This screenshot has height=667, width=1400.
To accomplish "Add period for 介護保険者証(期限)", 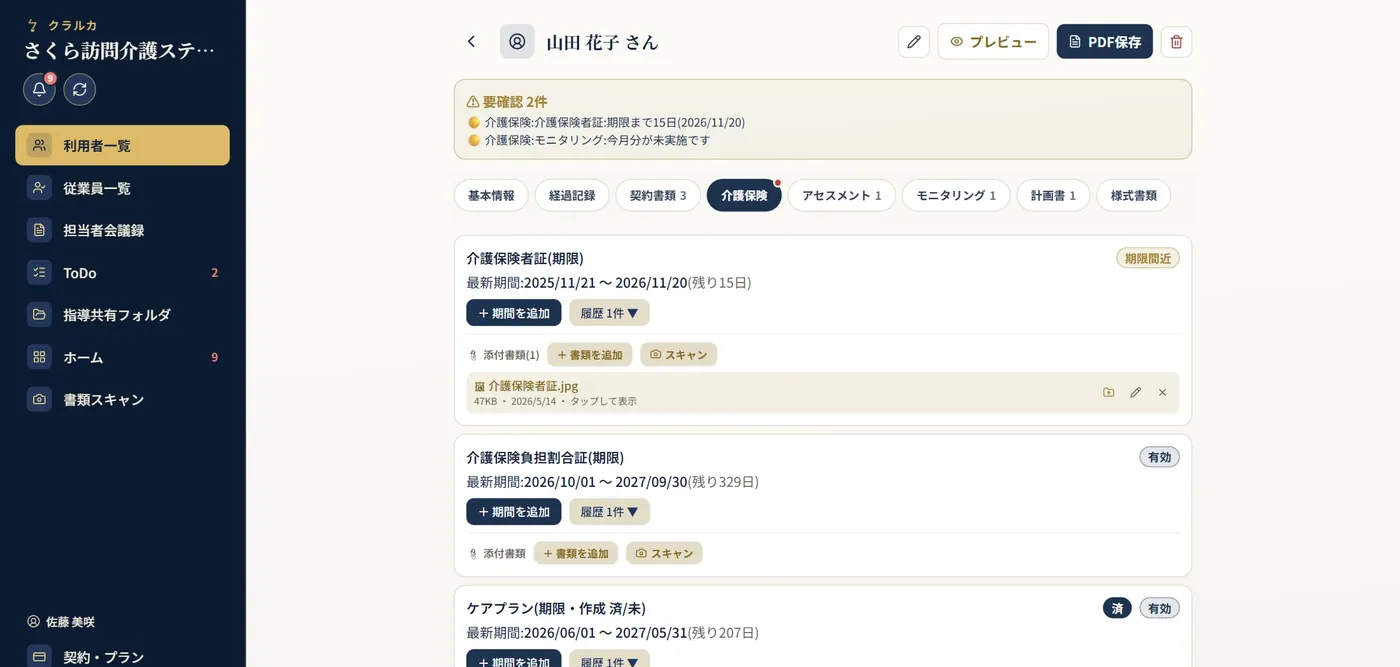I will [x=514, y=313].
